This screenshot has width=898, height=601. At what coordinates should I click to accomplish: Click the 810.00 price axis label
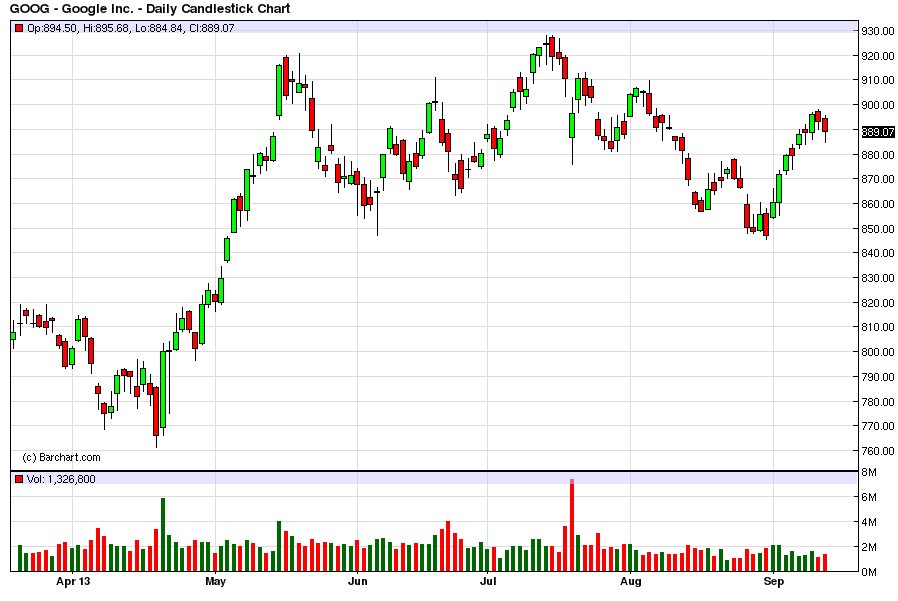878,327
